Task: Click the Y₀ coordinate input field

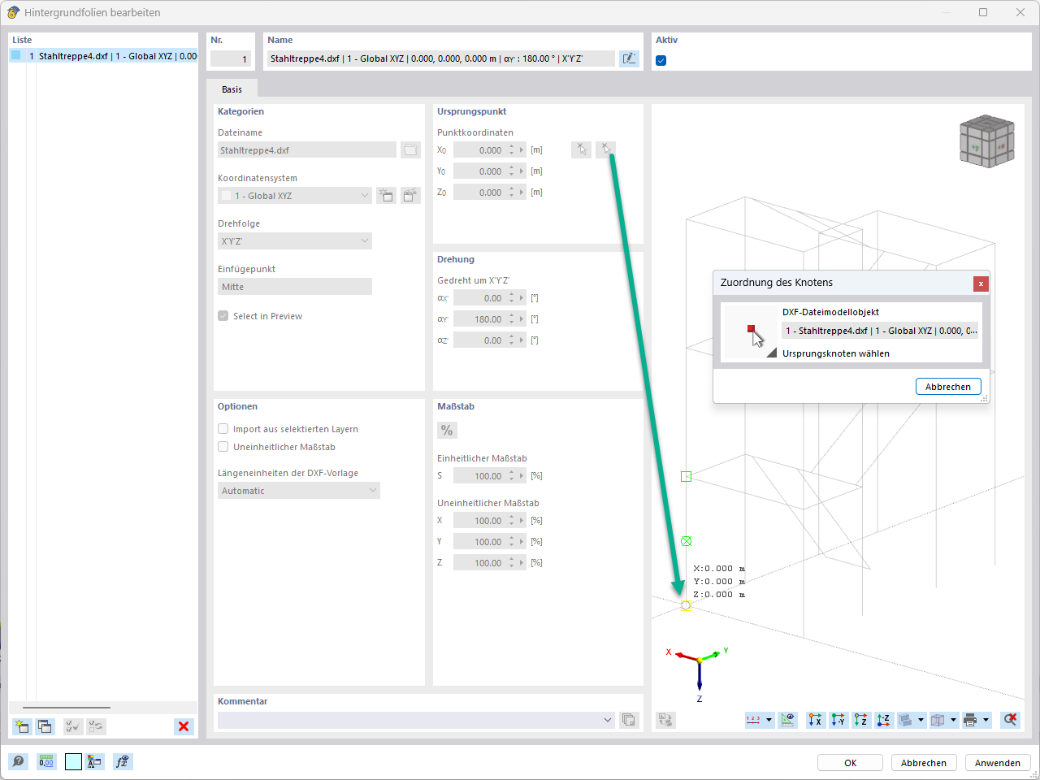Action: 479,171
